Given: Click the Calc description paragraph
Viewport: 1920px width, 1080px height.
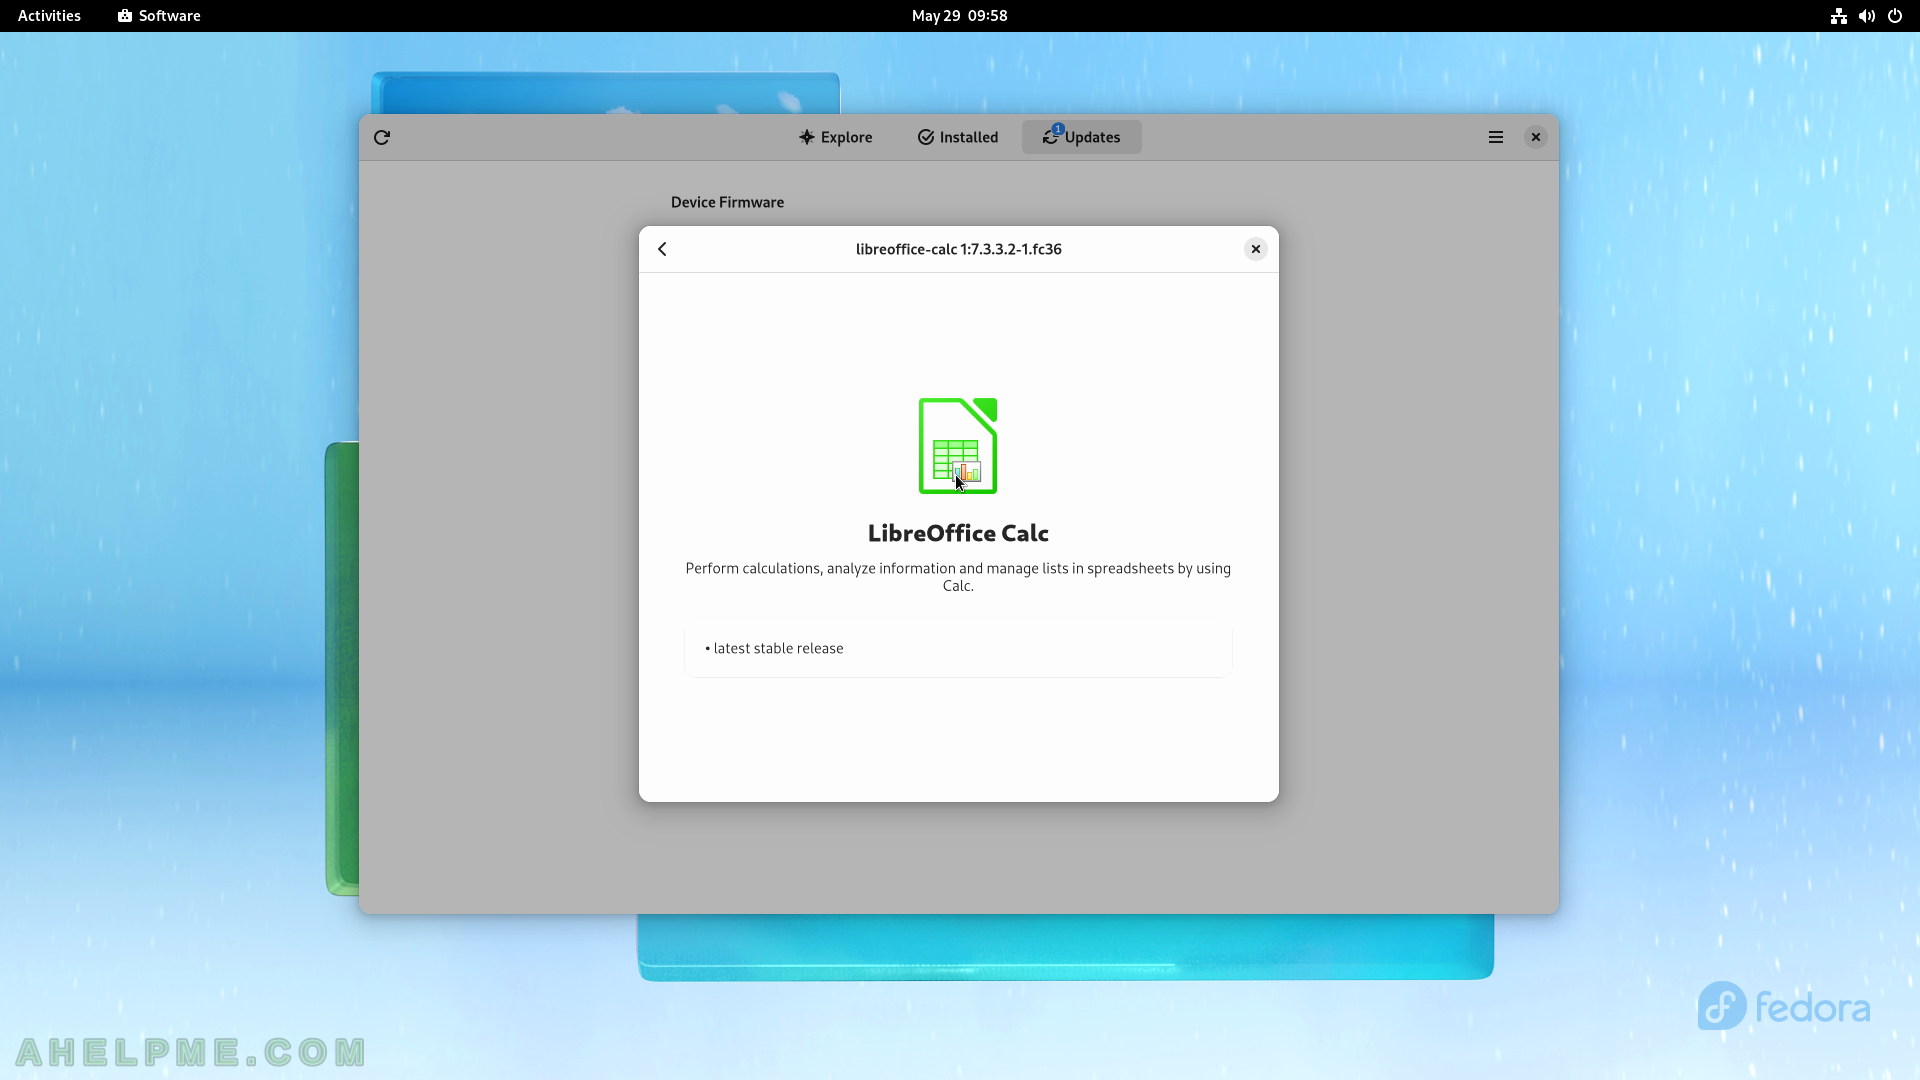Looking at the screenshot, I should click(958, 577).
